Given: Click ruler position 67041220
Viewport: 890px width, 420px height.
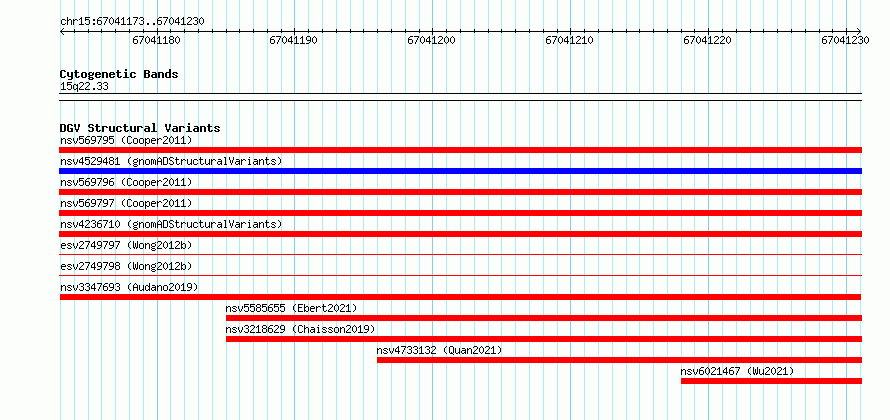Looking at the screenshot, I should tap(708, 40).
